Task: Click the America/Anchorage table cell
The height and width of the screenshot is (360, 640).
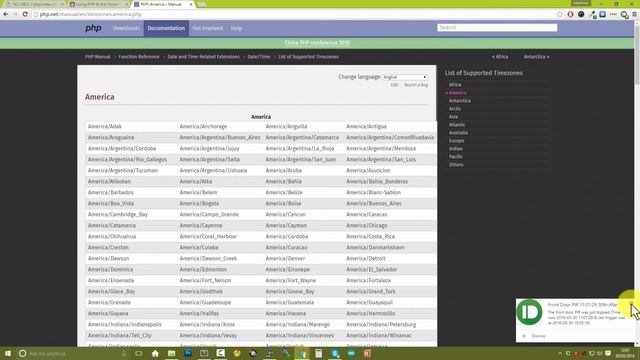Action: coord(203,127)
